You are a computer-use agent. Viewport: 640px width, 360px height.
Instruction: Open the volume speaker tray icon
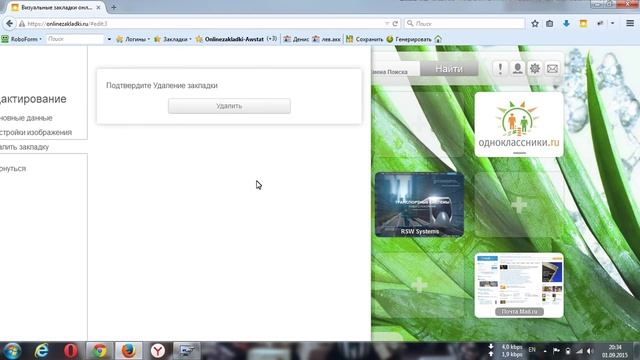click(x=590, y=351)
